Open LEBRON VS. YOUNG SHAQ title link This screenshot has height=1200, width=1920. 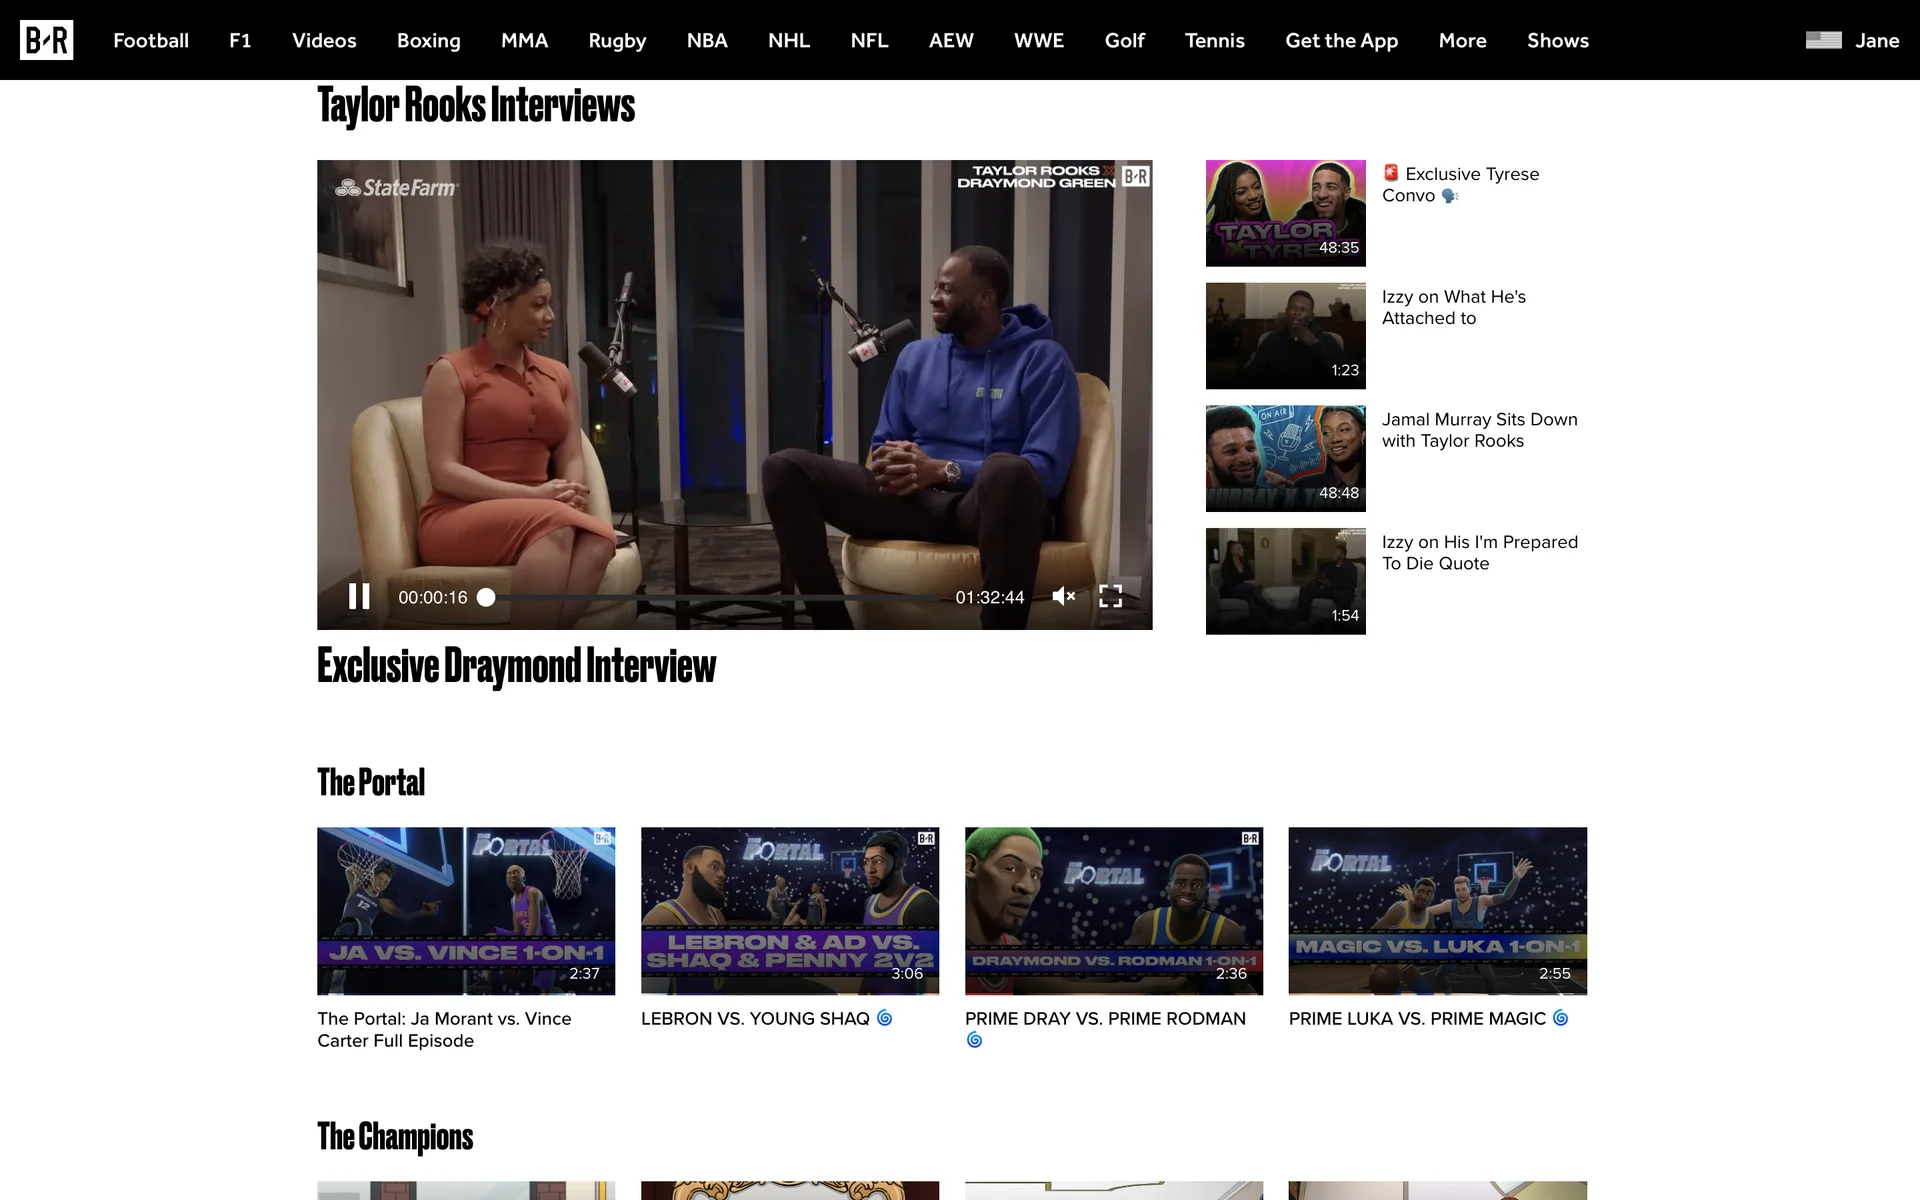pos(755,1019)
